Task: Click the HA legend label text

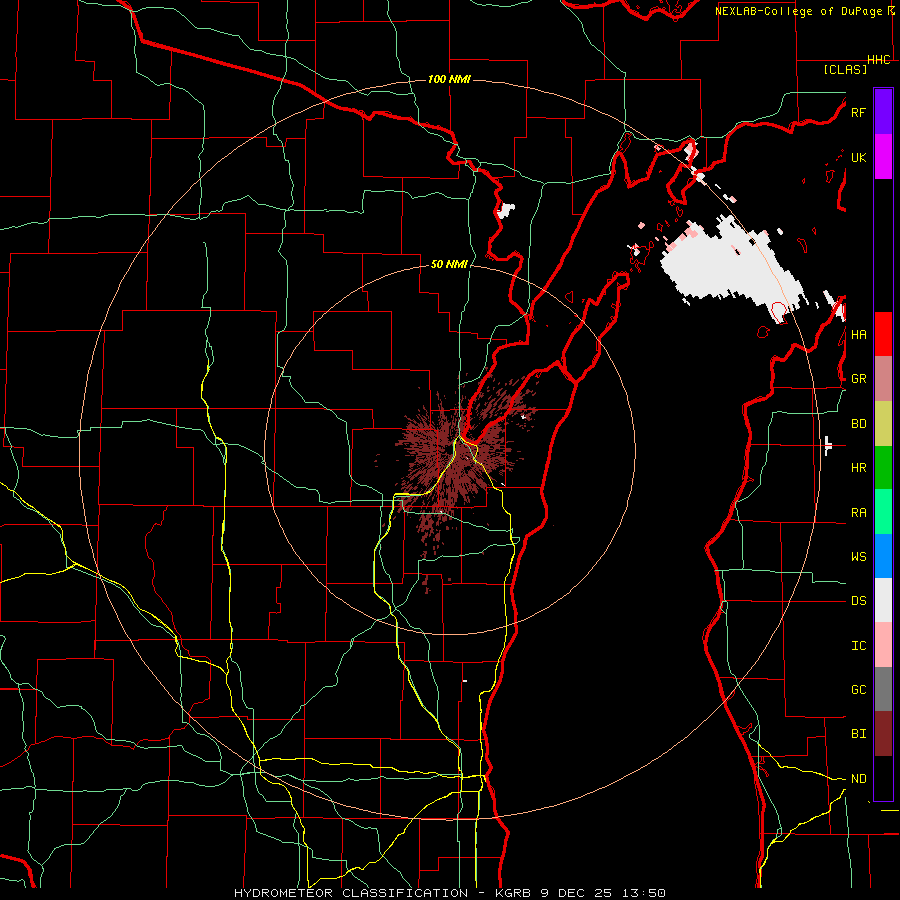Action: (x=858, y=335)
